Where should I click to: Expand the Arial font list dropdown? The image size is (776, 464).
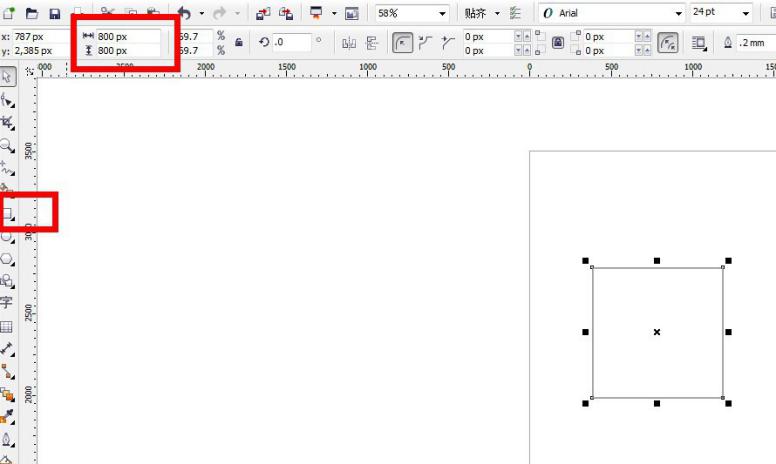click(x=678, y=14)
